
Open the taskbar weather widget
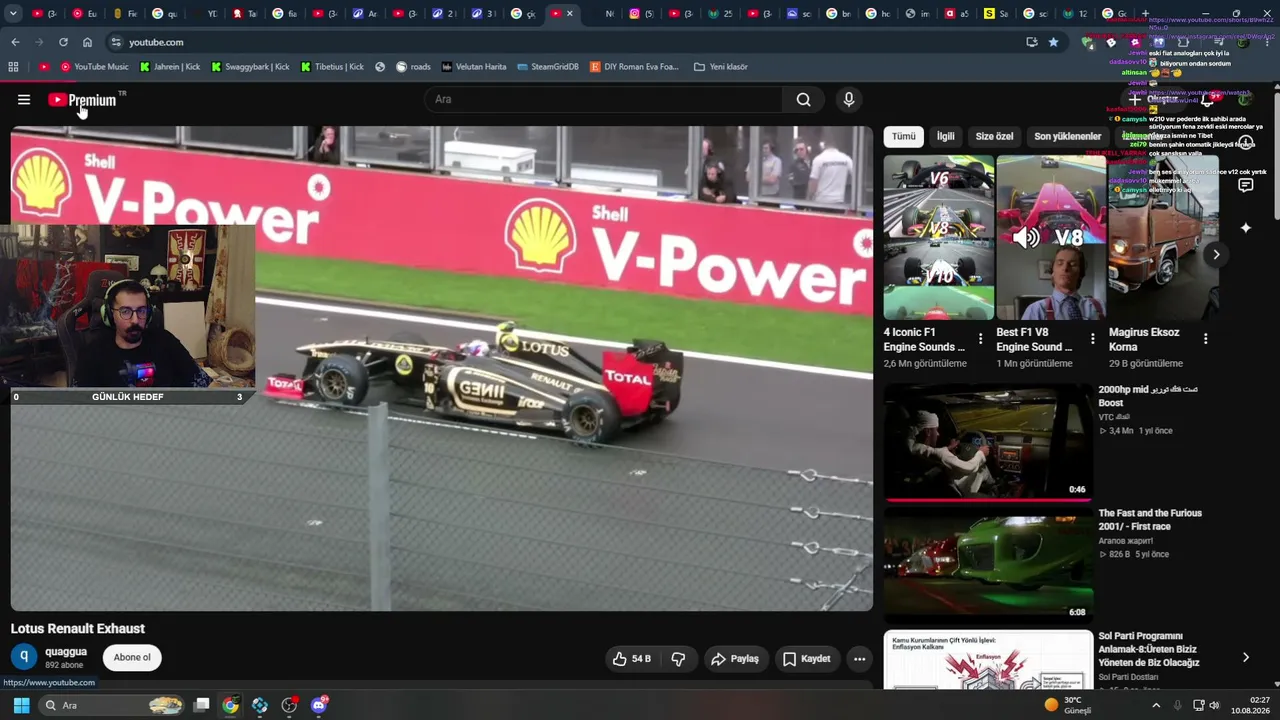coord(1068,705)
